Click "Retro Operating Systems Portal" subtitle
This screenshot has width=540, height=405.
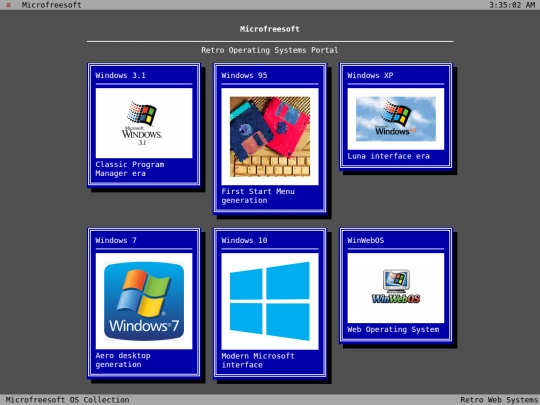(x=270, y=50)
